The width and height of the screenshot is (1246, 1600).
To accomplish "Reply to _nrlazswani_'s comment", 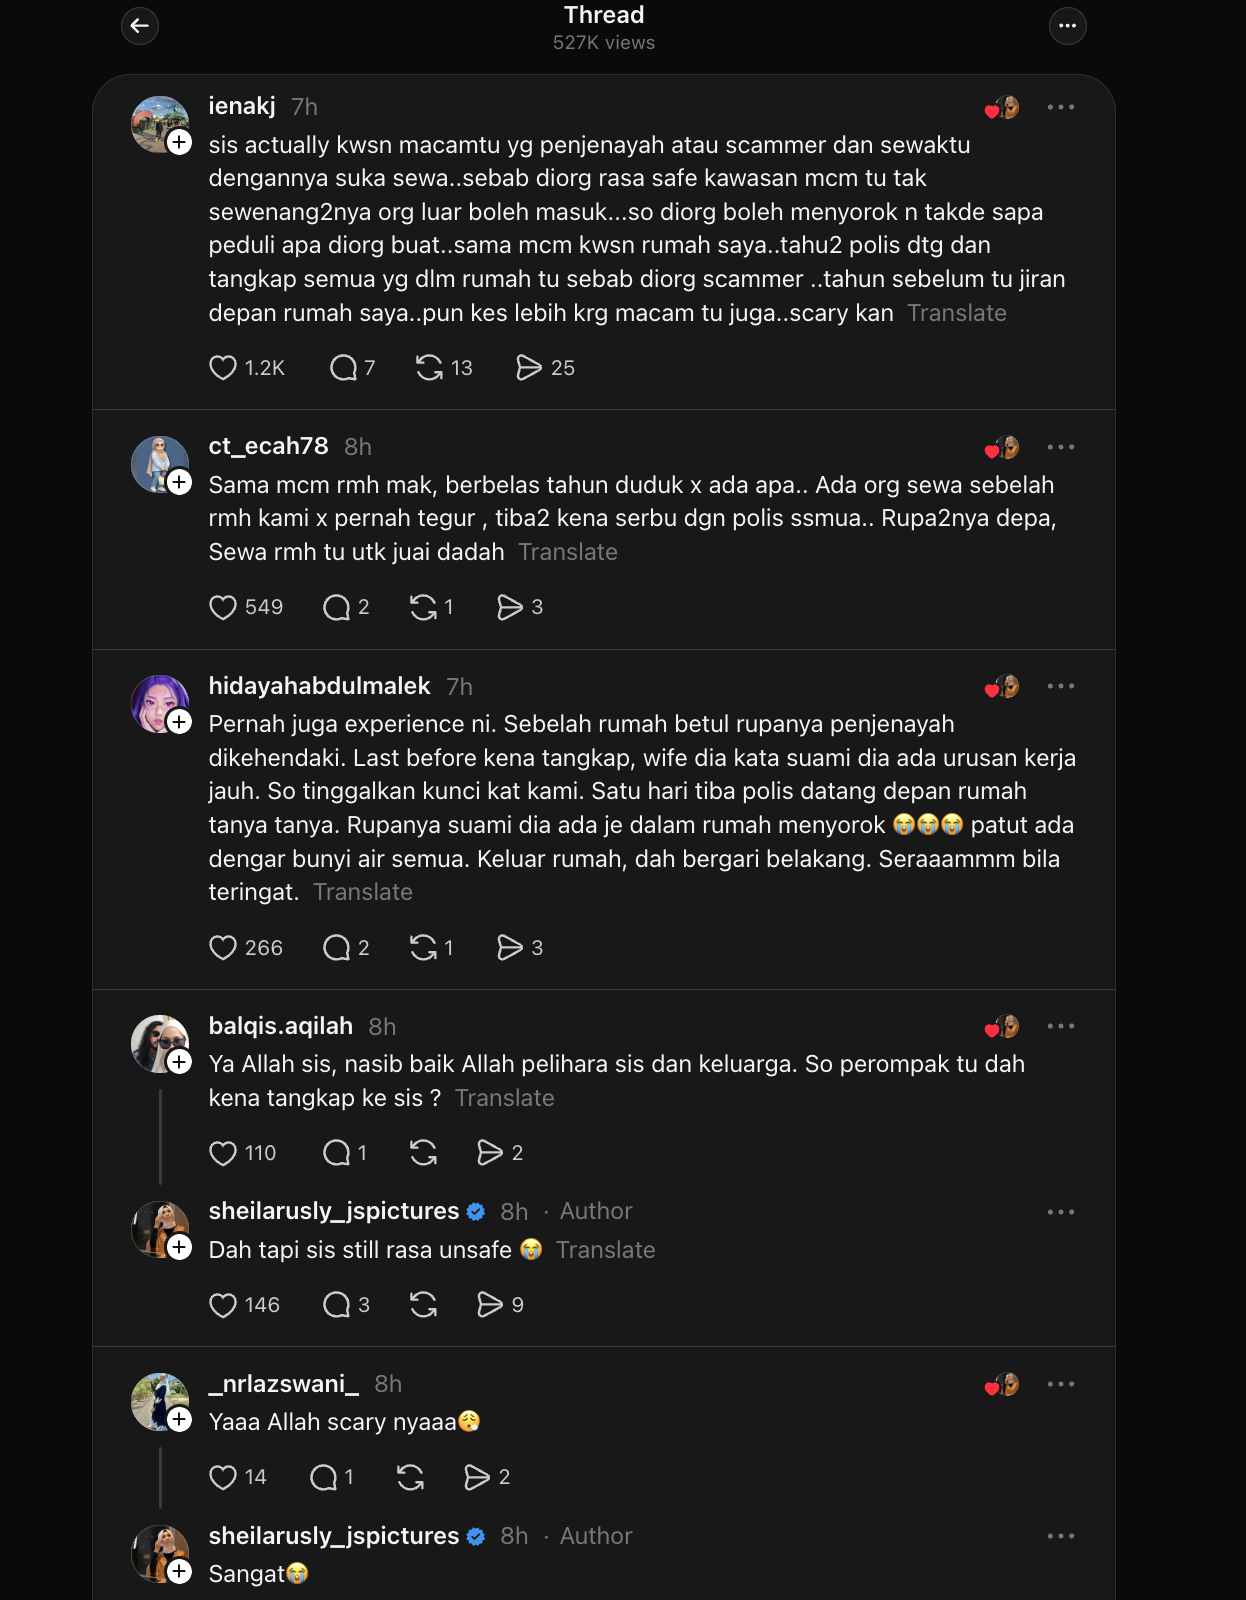I will point(323,1477).
